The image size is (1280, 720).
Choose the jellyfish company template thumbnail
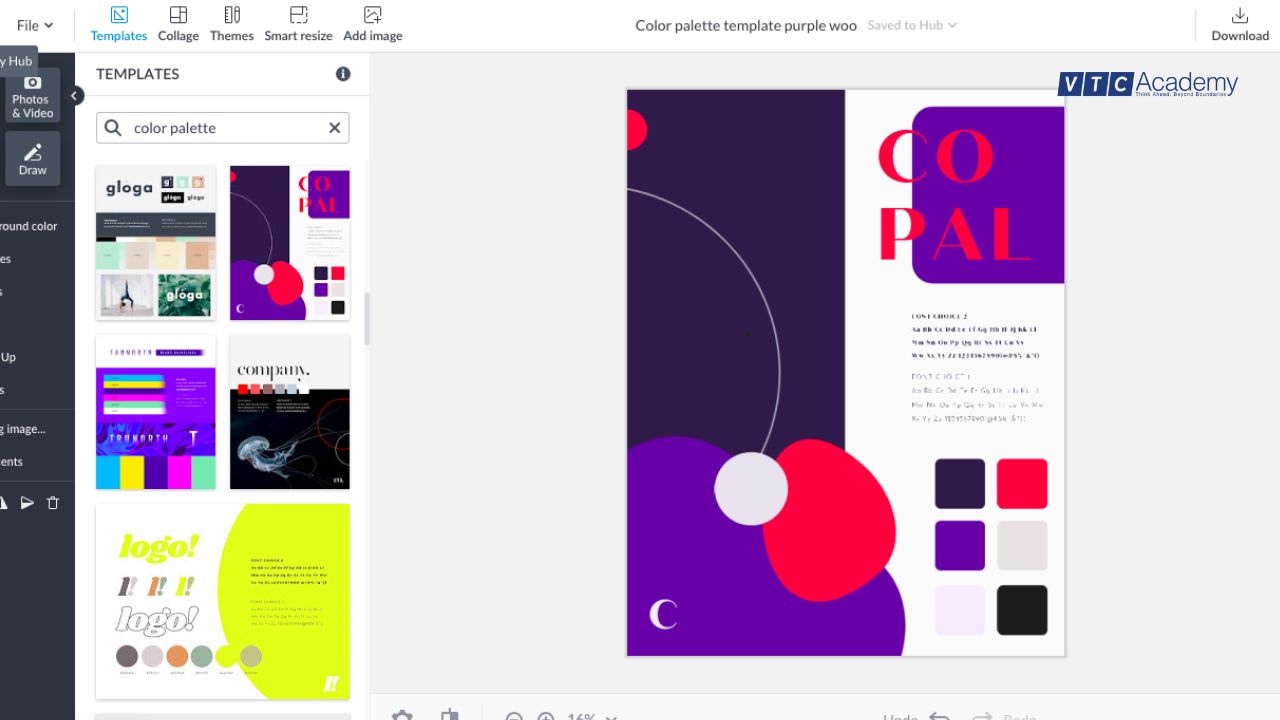290,412
